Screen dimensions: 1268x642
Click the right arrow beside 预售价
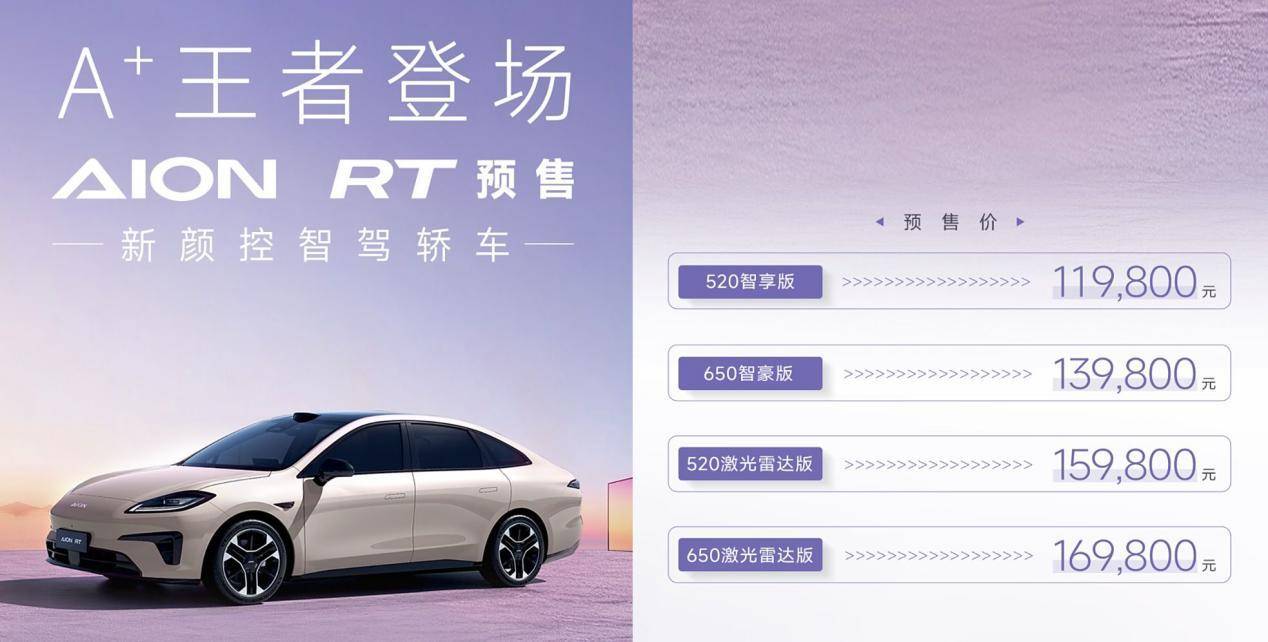pyautogui.click(x=1020, y=222)
